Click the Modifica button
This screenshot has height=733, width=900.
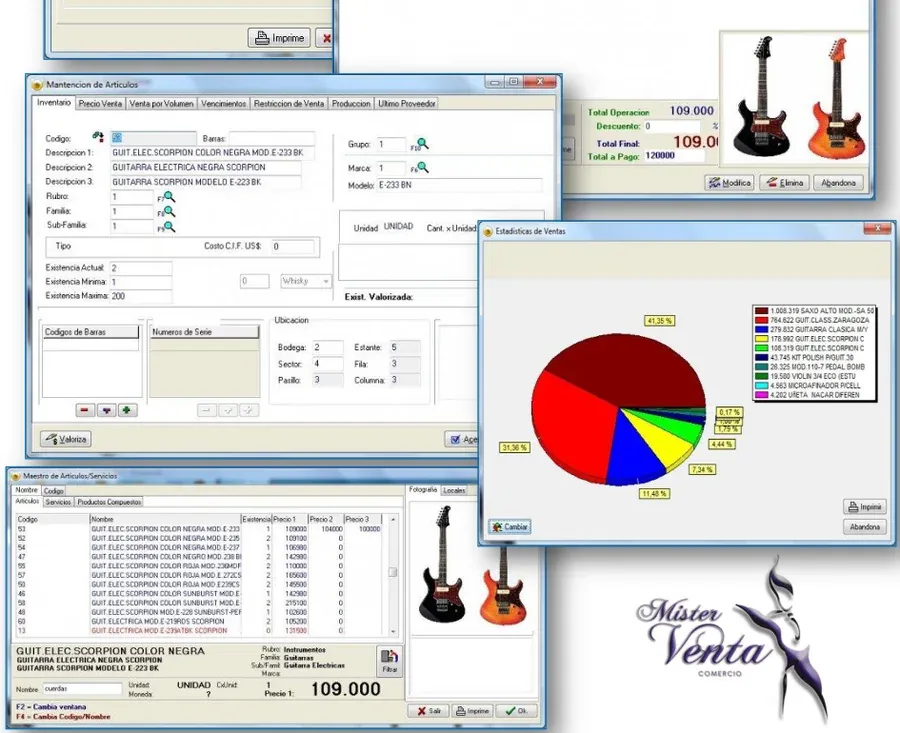pyautogui.click(x=730, y=183)
